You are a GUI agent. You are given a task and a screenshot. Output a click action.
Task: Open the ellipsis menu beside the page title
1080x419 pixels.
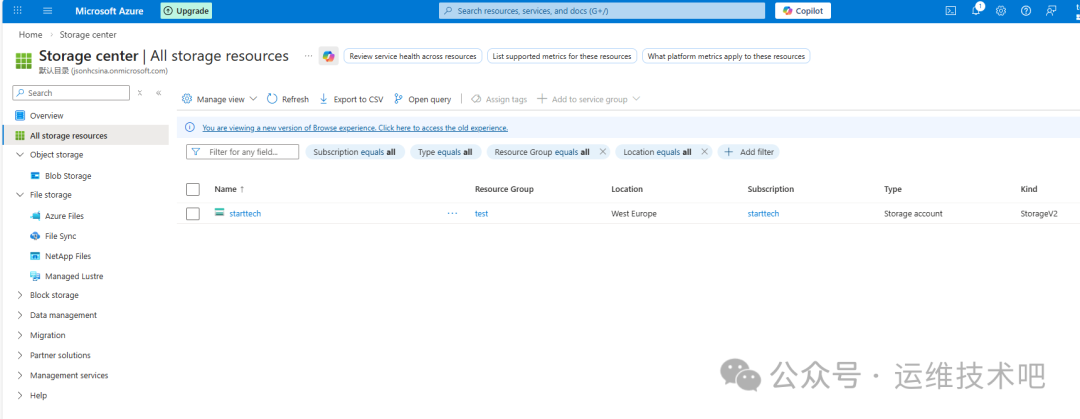pos(309,55)
